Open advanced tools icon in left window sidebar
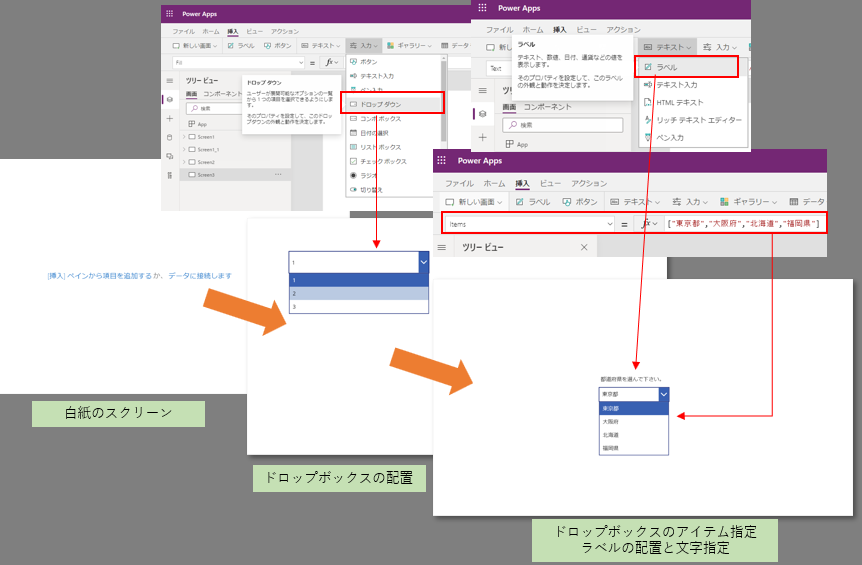 click(x=170, y=175)
